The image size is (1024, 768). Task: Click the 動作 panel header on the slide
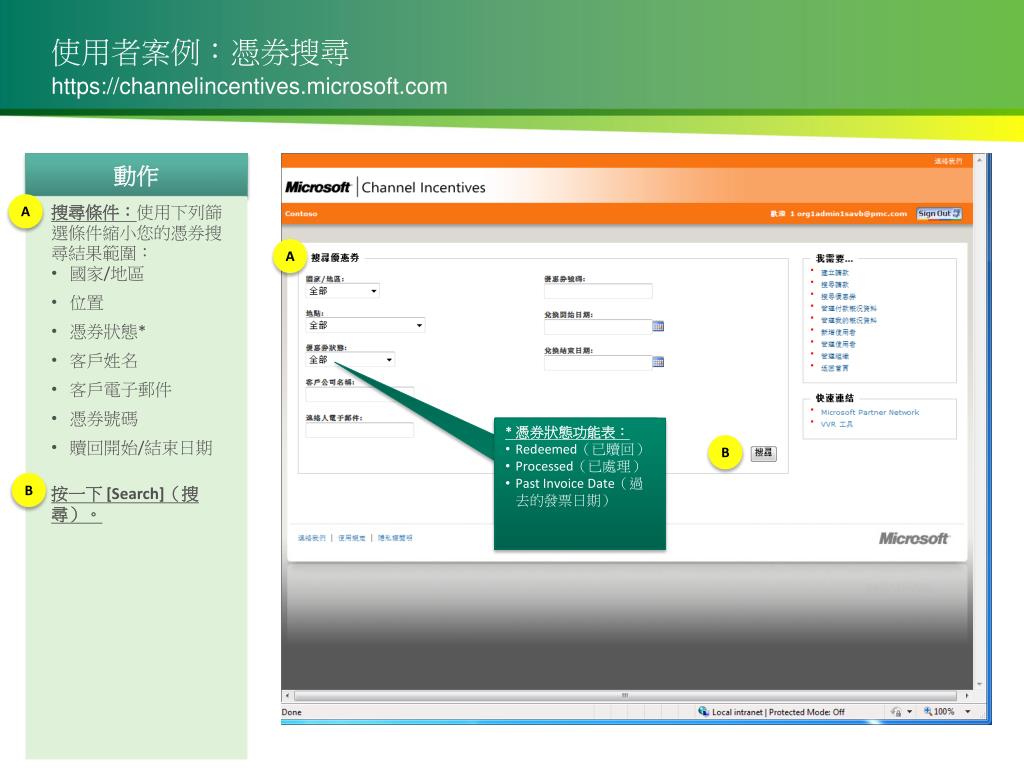coord(136,175)
